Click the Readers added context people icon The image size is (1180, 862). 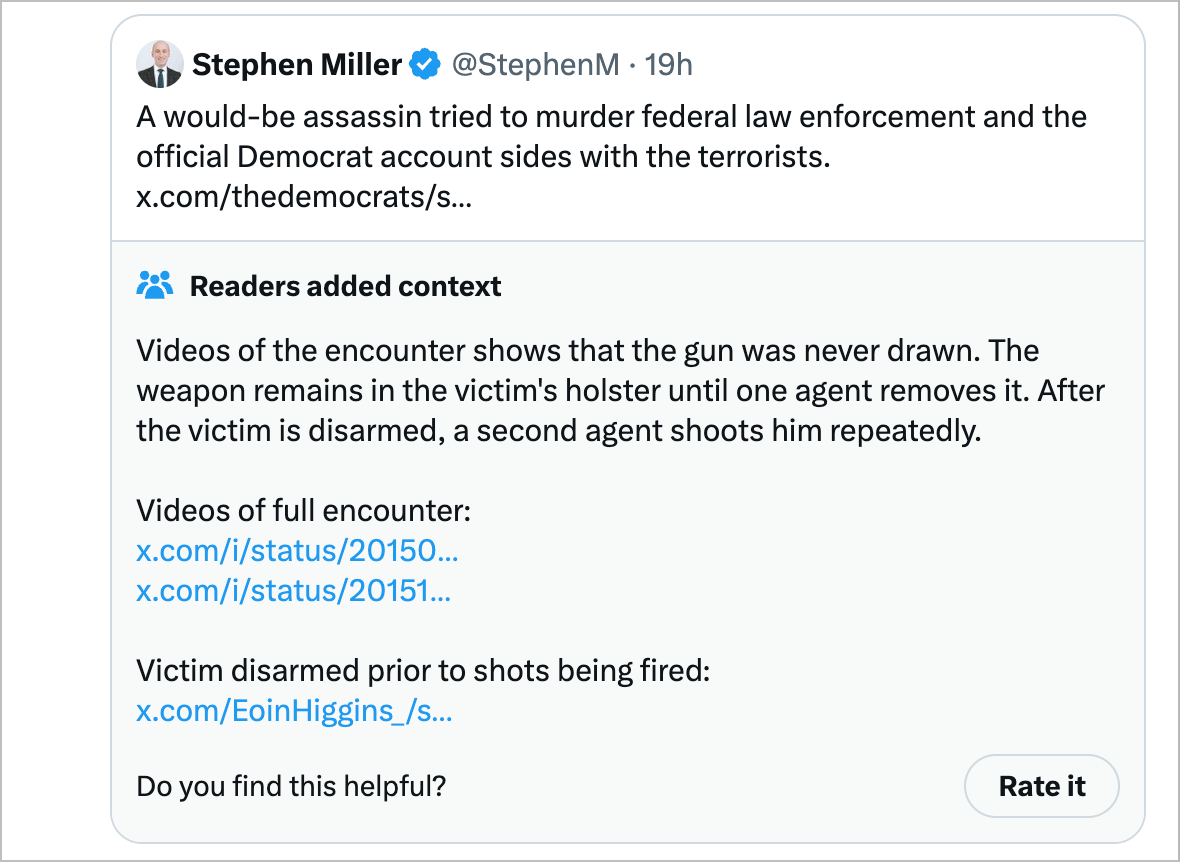[154, 286]
